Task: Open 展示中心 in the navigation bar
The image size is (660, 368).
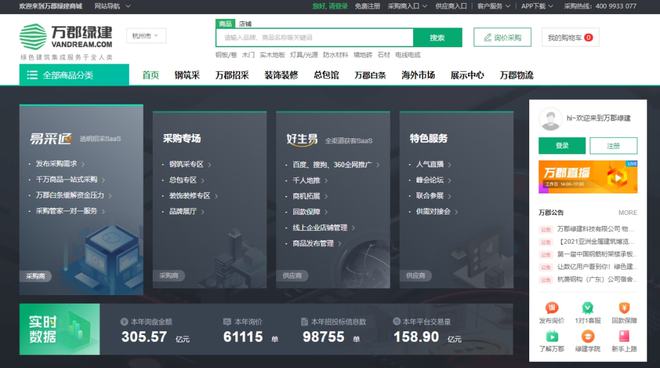Action: 467,75
